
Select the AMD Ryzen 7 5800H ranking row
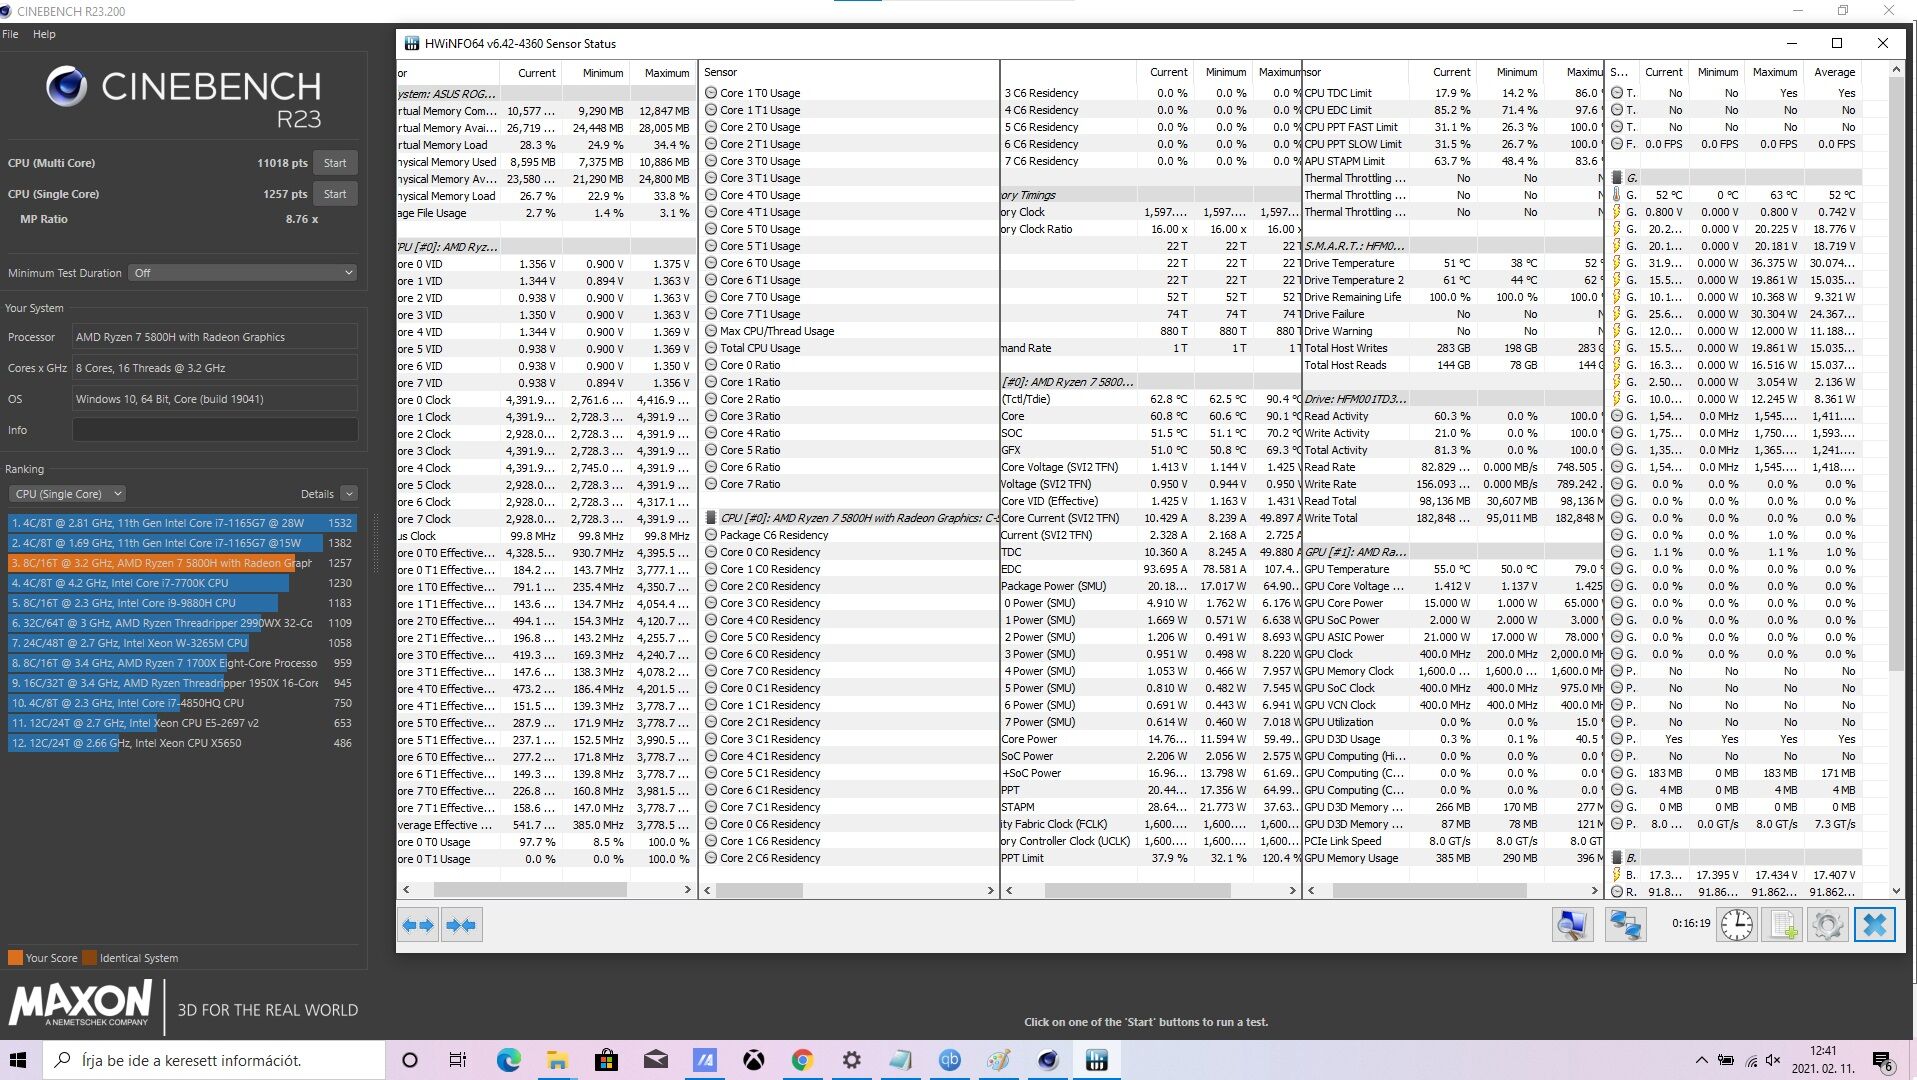point(181,563)
